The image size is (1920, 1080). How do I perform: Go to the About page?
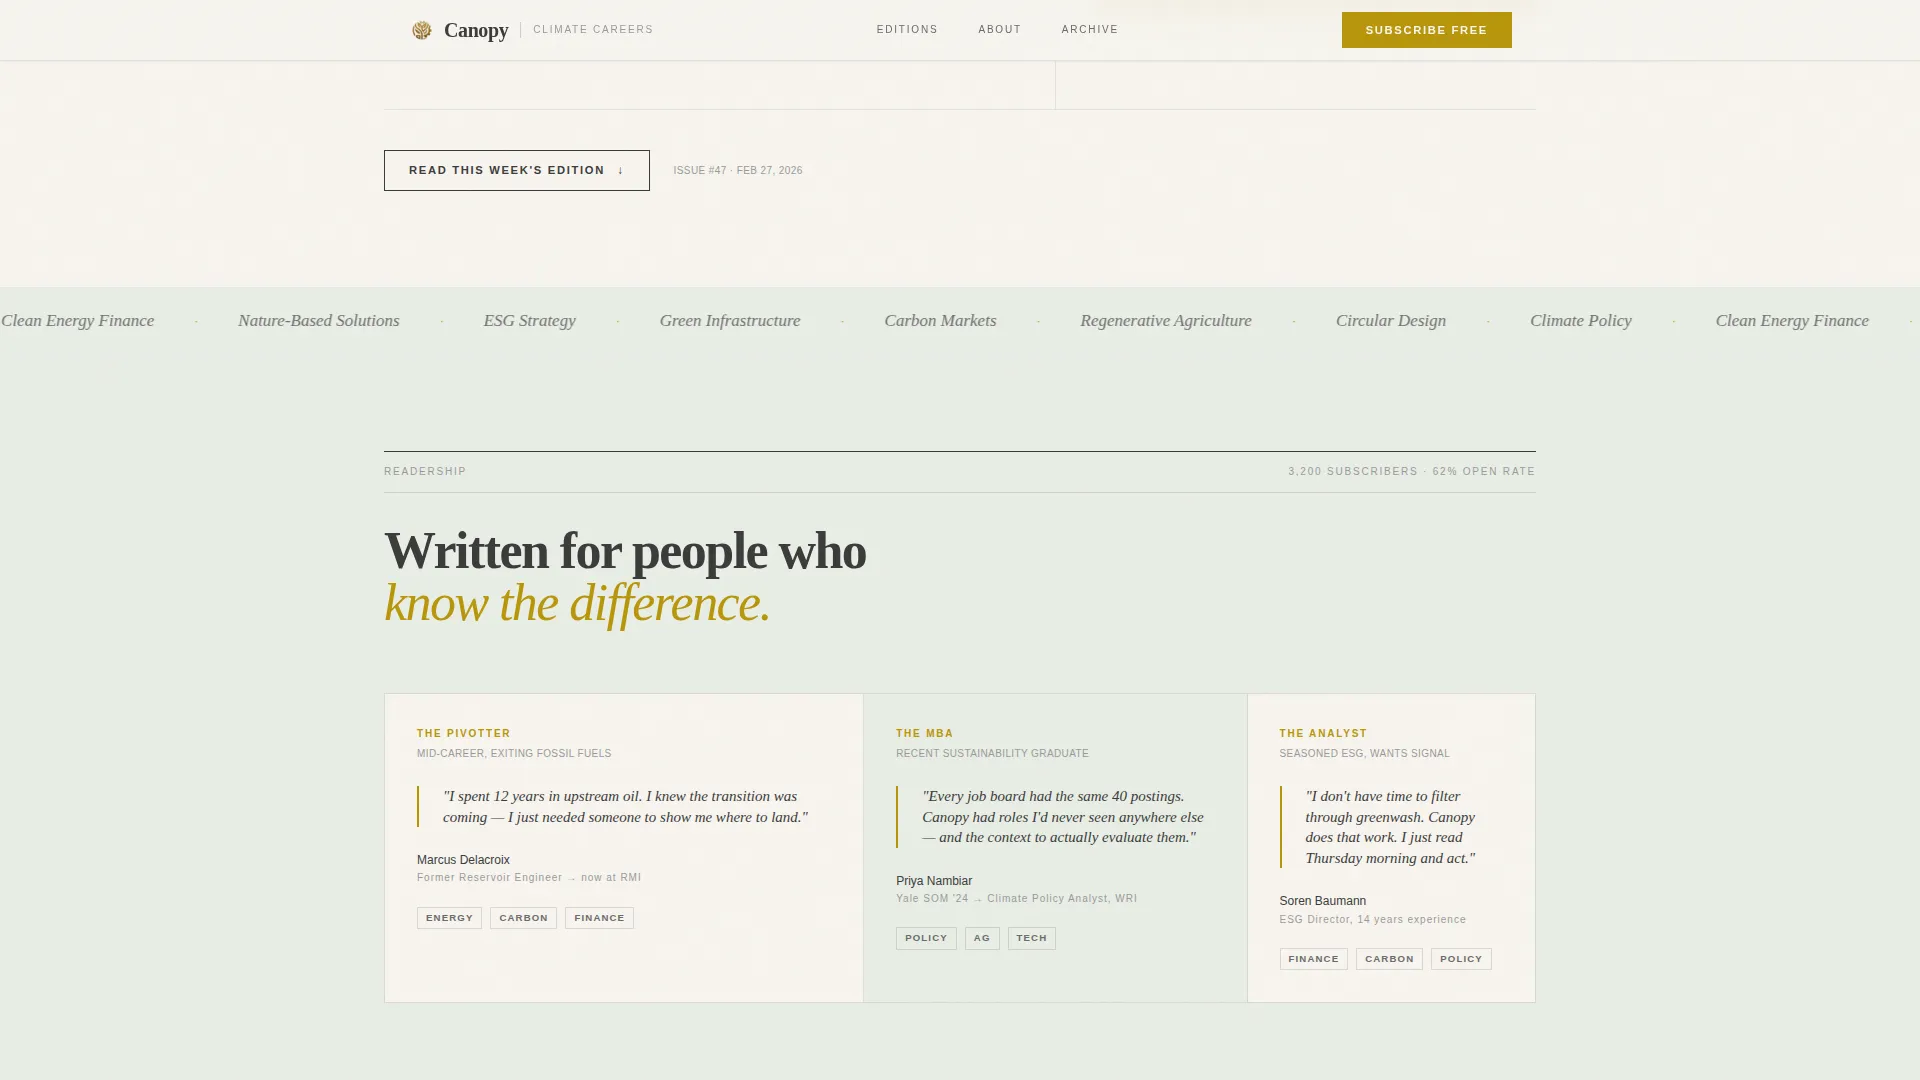pos(999,30)
